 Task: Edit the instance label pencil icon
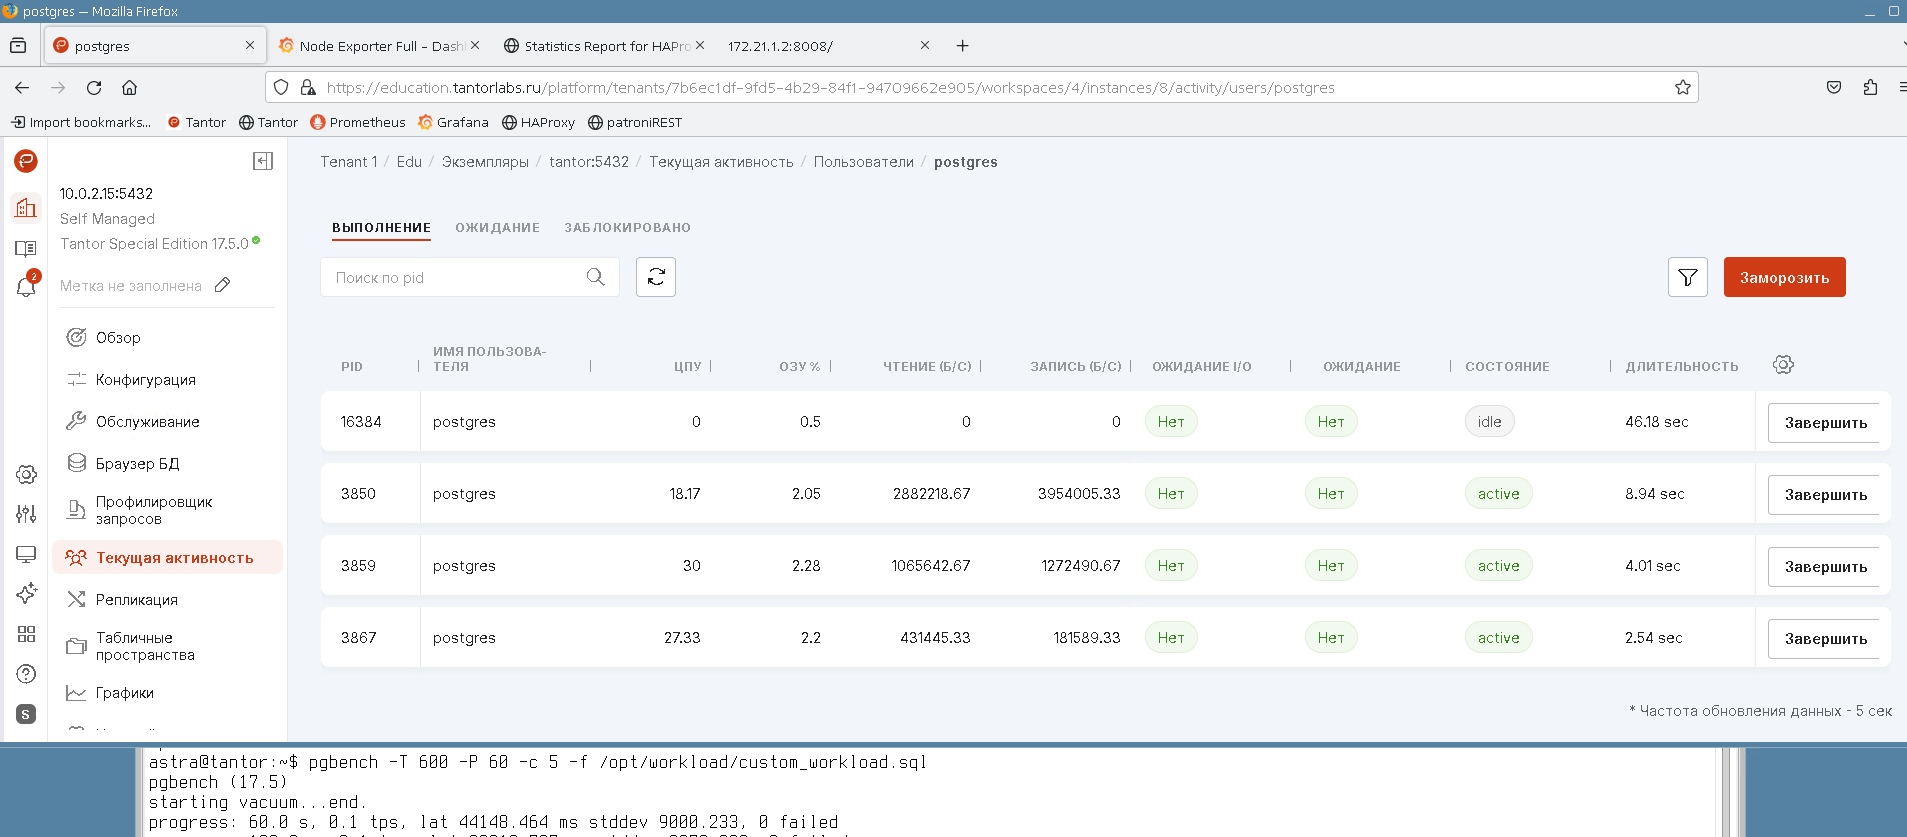(x=223, y=285)
